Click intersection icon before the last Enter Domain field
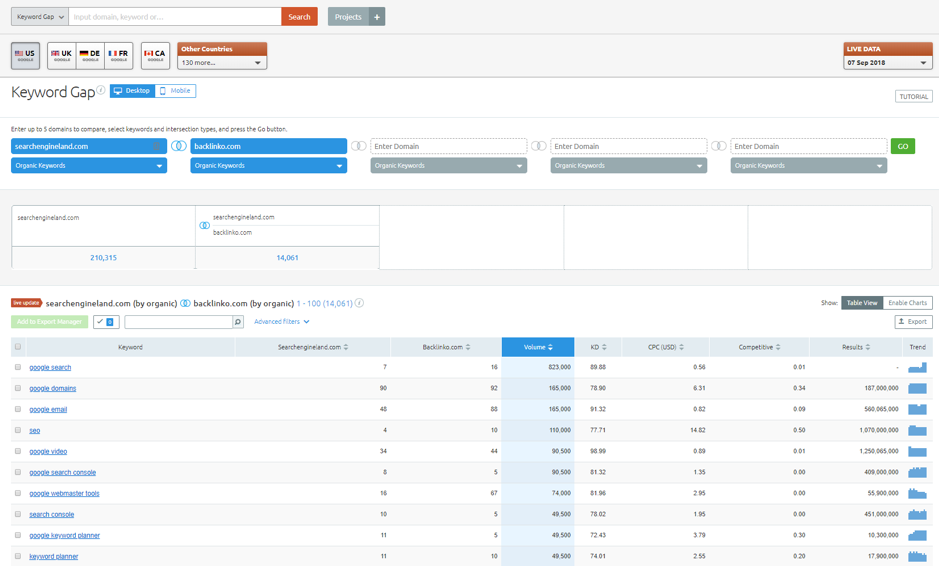The image size is (939, 566). [719, 146]
